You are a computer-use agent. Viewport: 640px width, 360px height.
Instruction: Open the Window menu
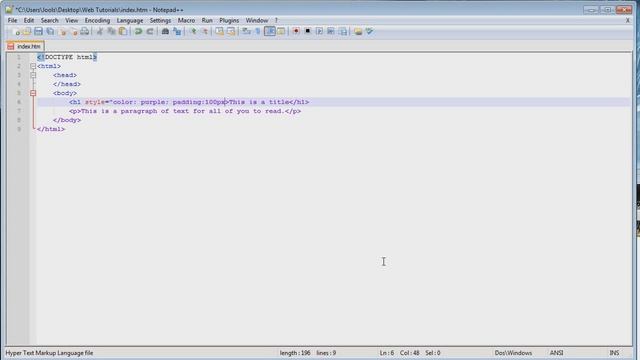(257, 20)
